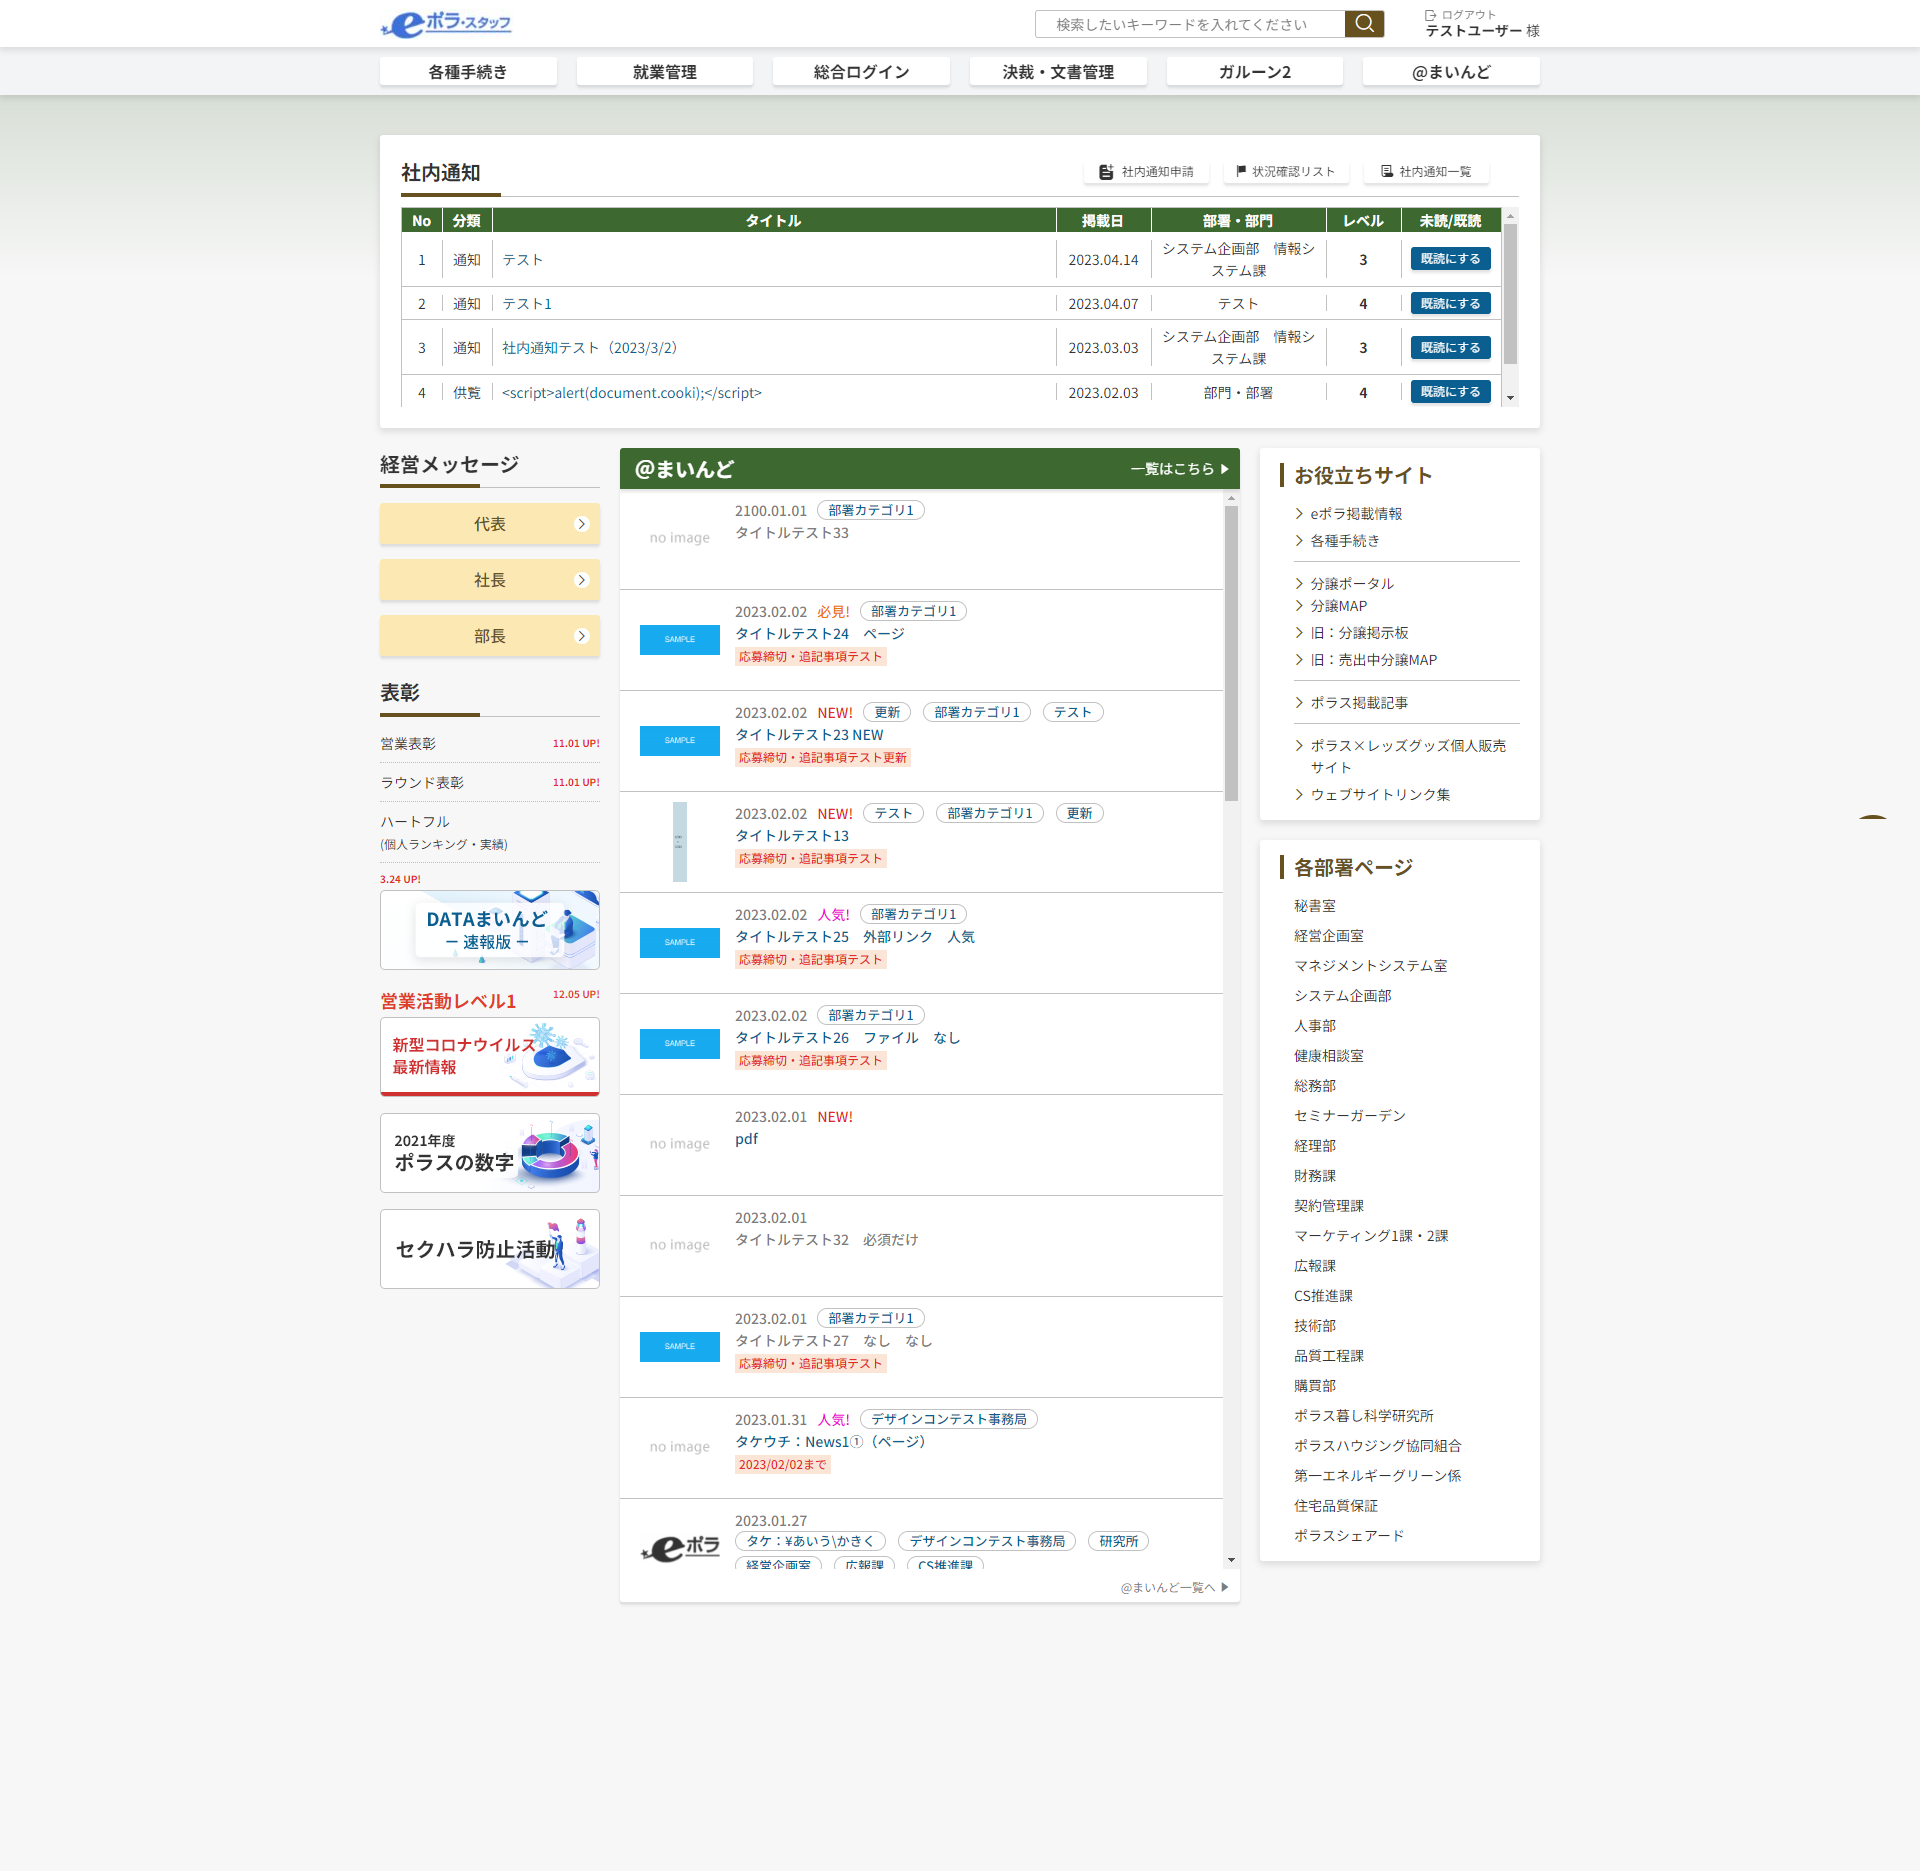Click the chevron on 代表 button
1920x1871 pixels.
point(582,524)
